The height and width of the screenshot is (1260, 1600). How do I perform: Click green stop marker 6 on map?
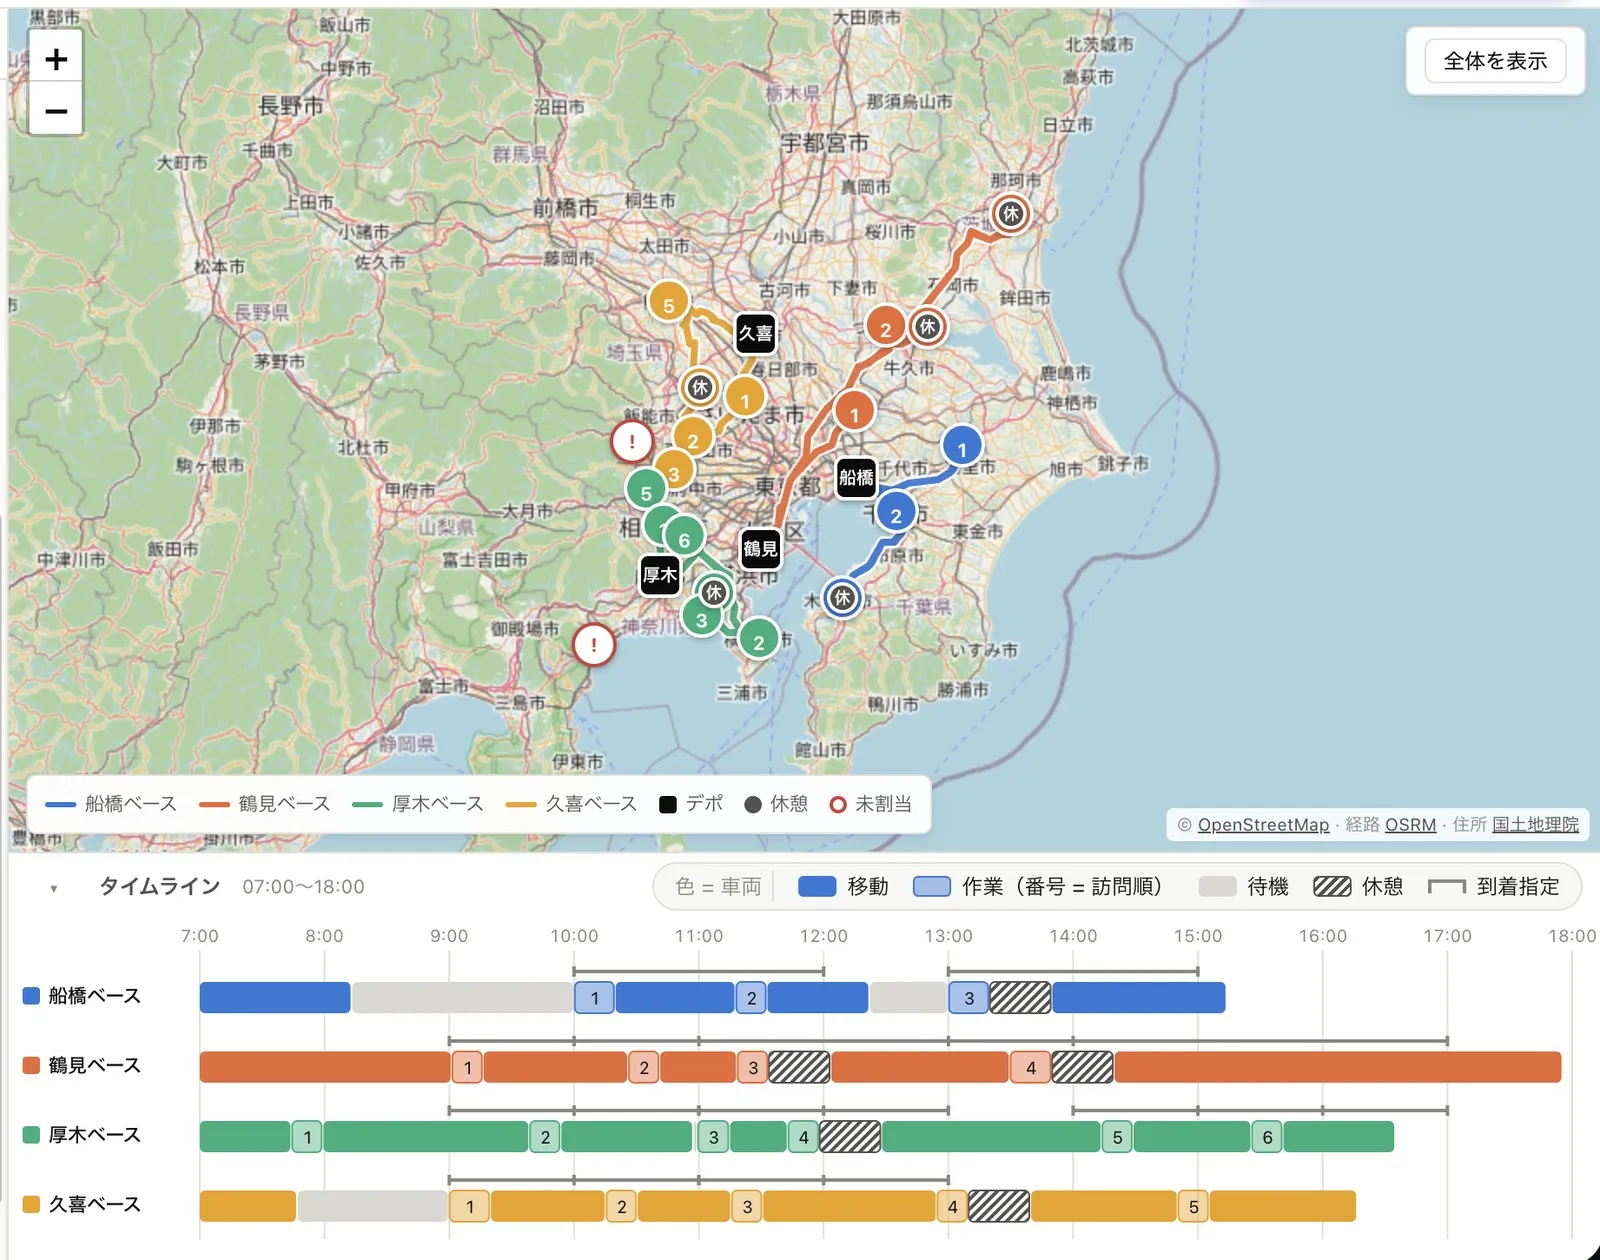click(x=684, y=538)
